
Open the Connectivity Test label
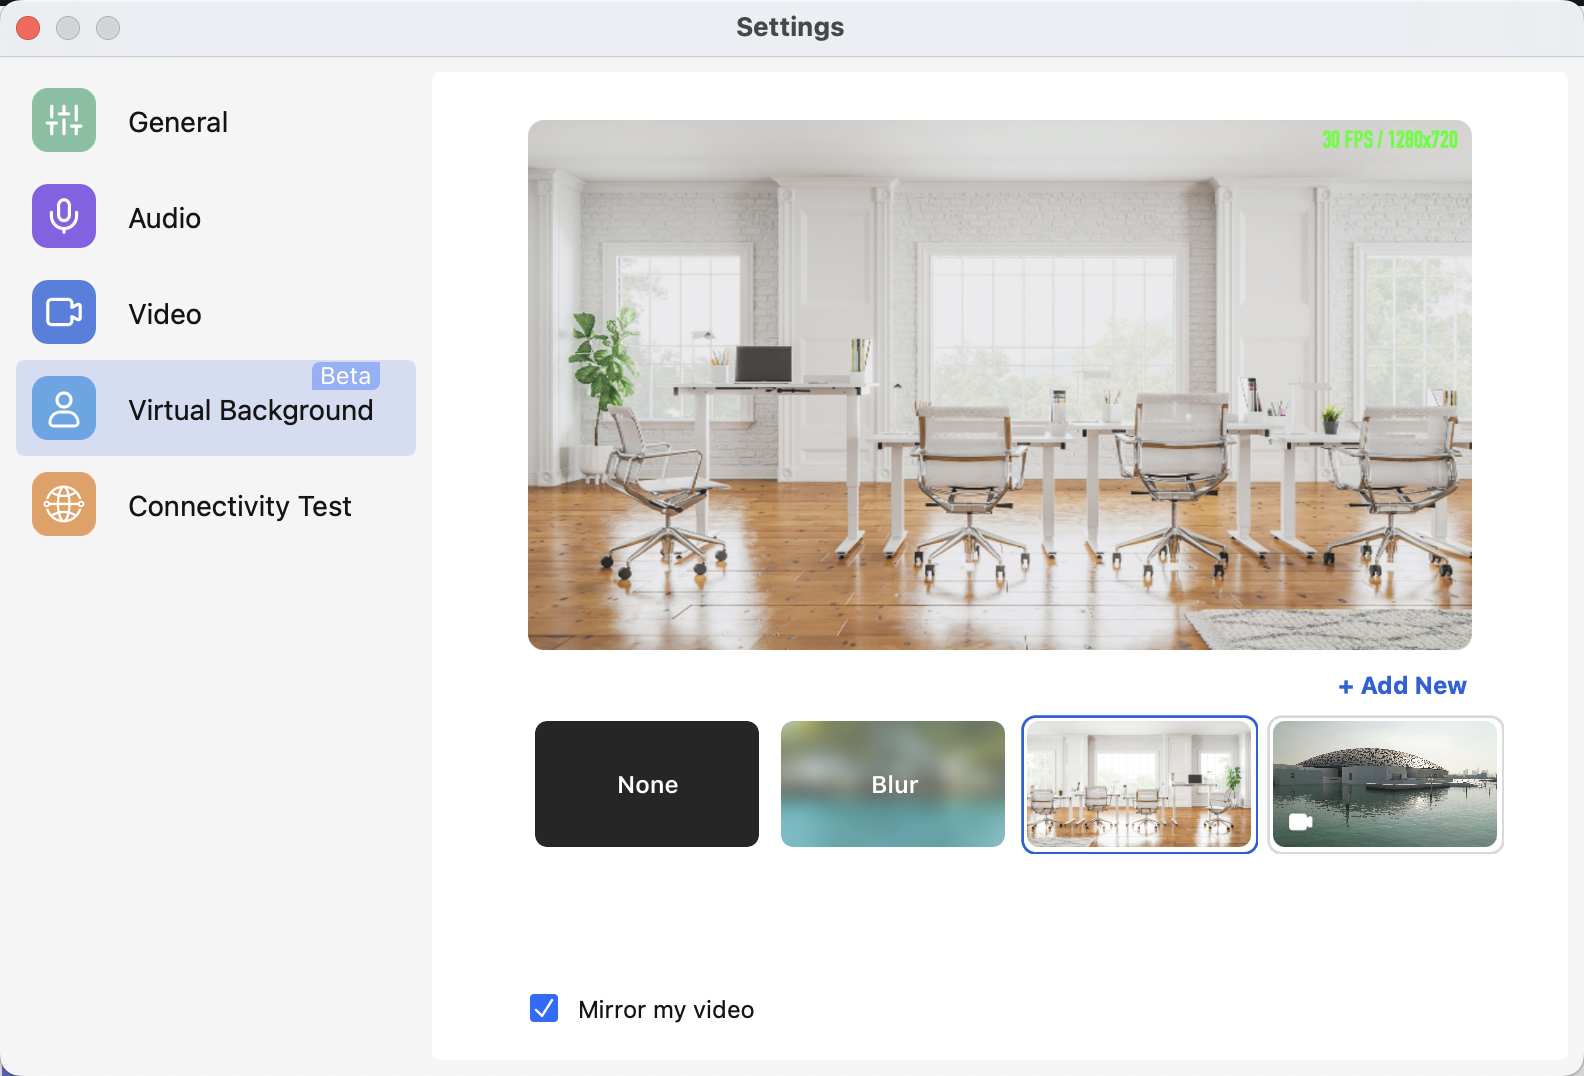tap(240, 507)
